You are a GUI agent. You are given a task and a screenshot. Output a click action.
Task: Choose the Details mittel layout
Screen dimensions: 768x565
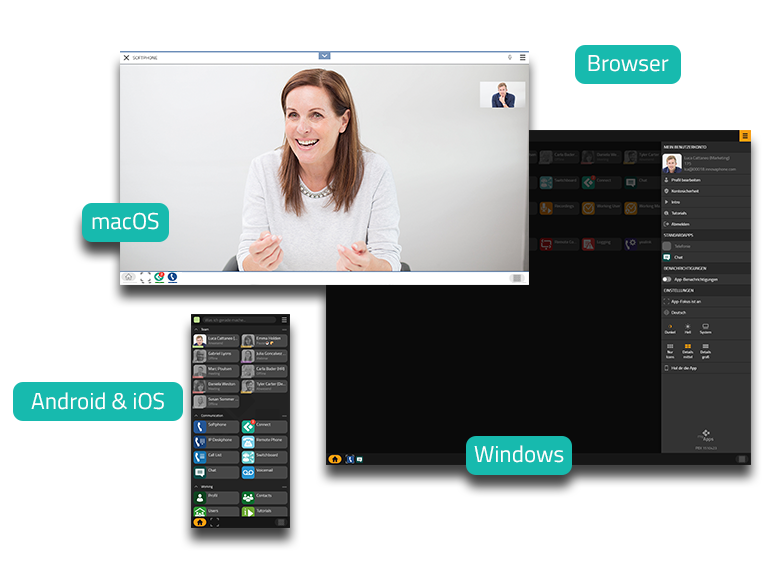[688, 351]
